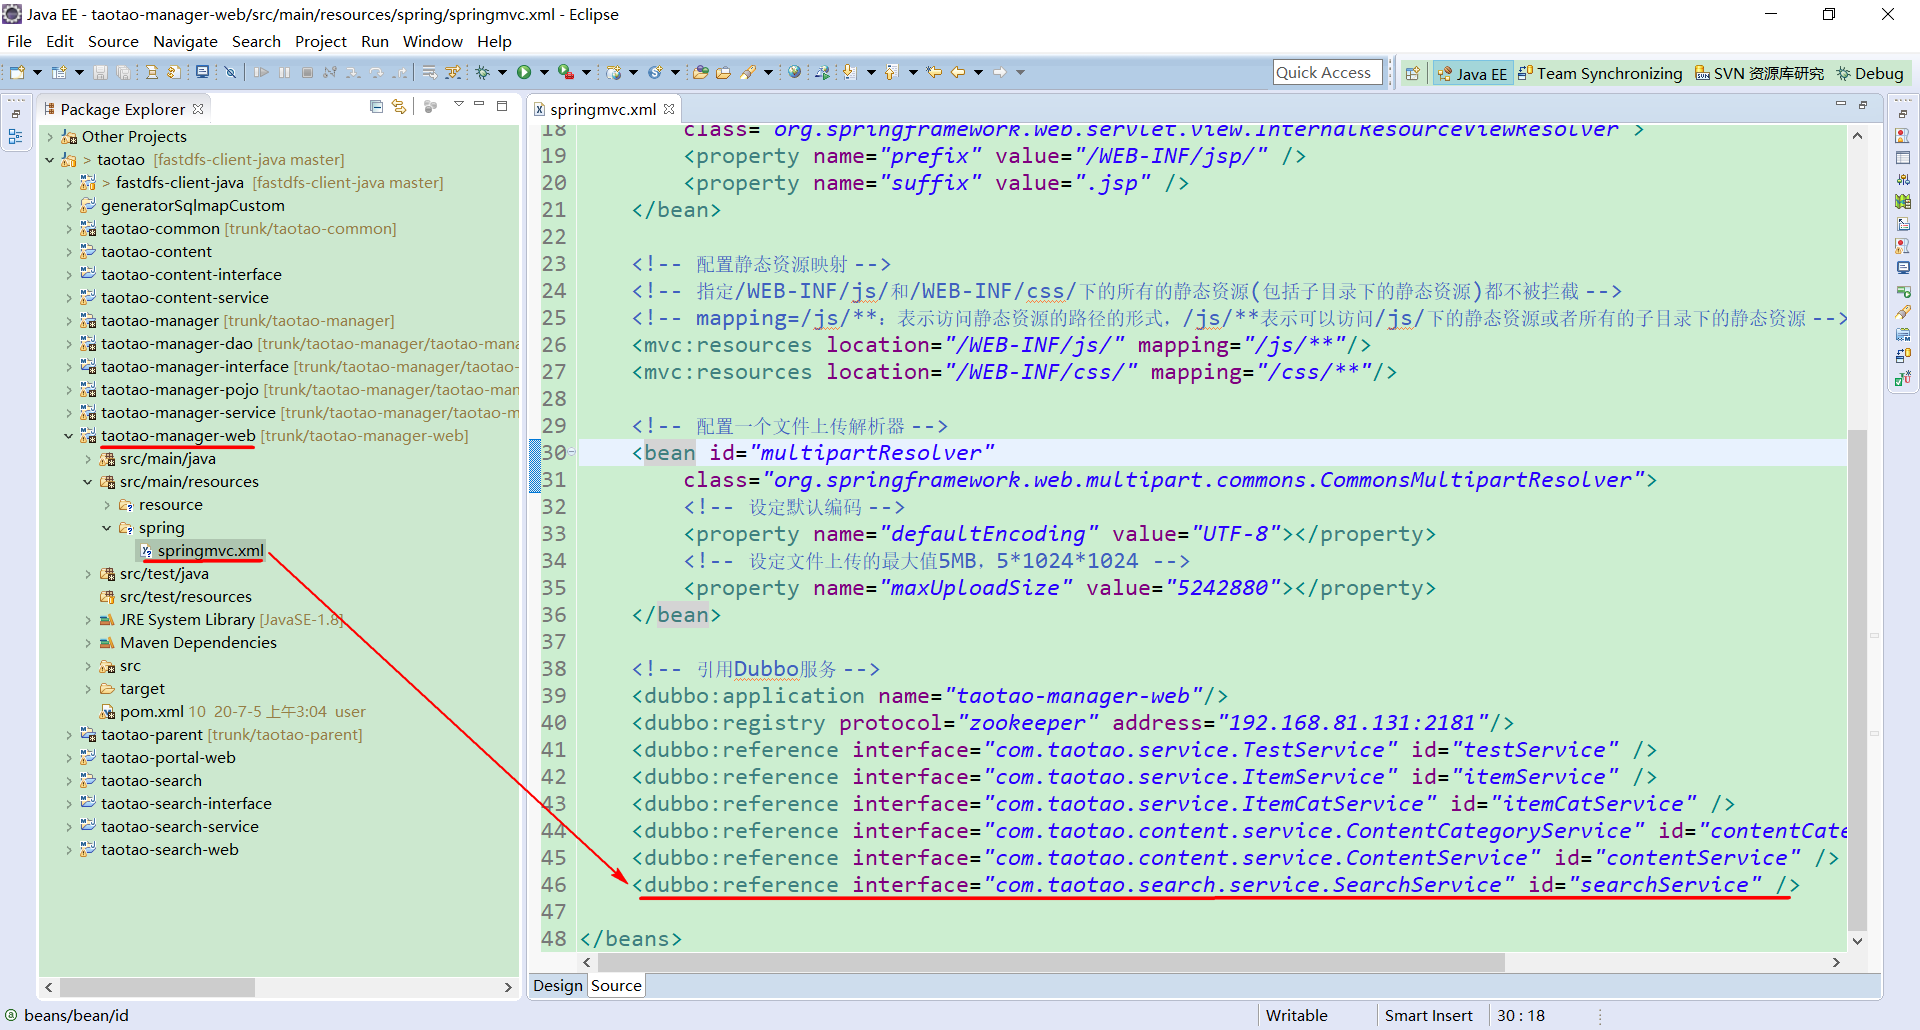Screen dimensions: 1920x1030
Task: Click the Suspend pause toolbar icon
Action: (x=285, y=72)
